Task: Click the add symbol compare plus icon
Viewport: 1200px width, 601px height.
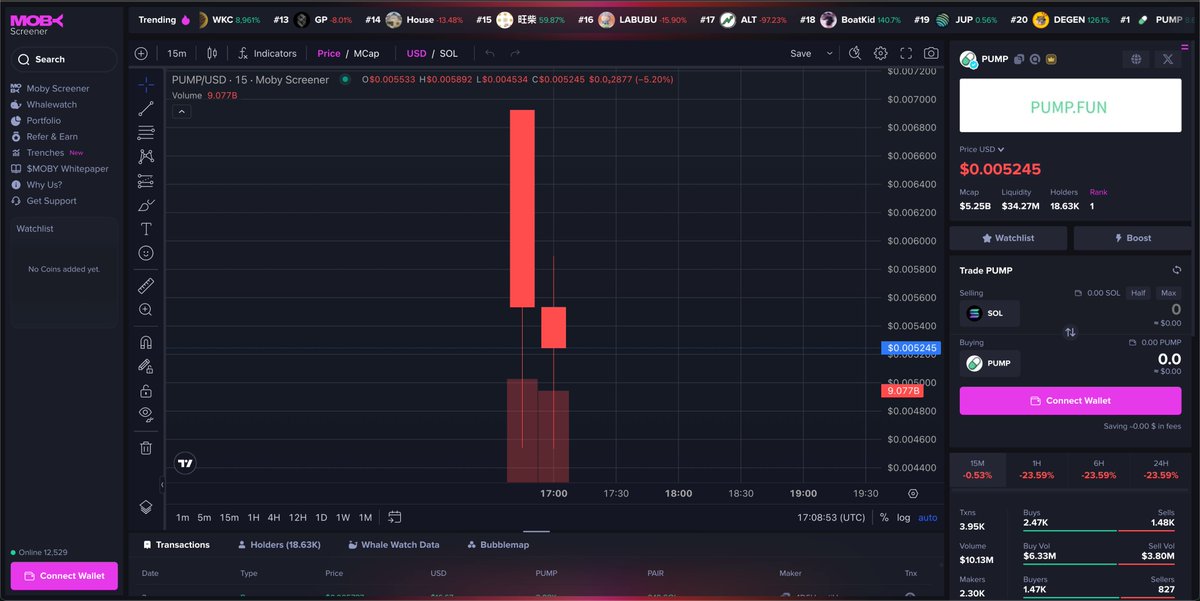Action: [141, 53]
